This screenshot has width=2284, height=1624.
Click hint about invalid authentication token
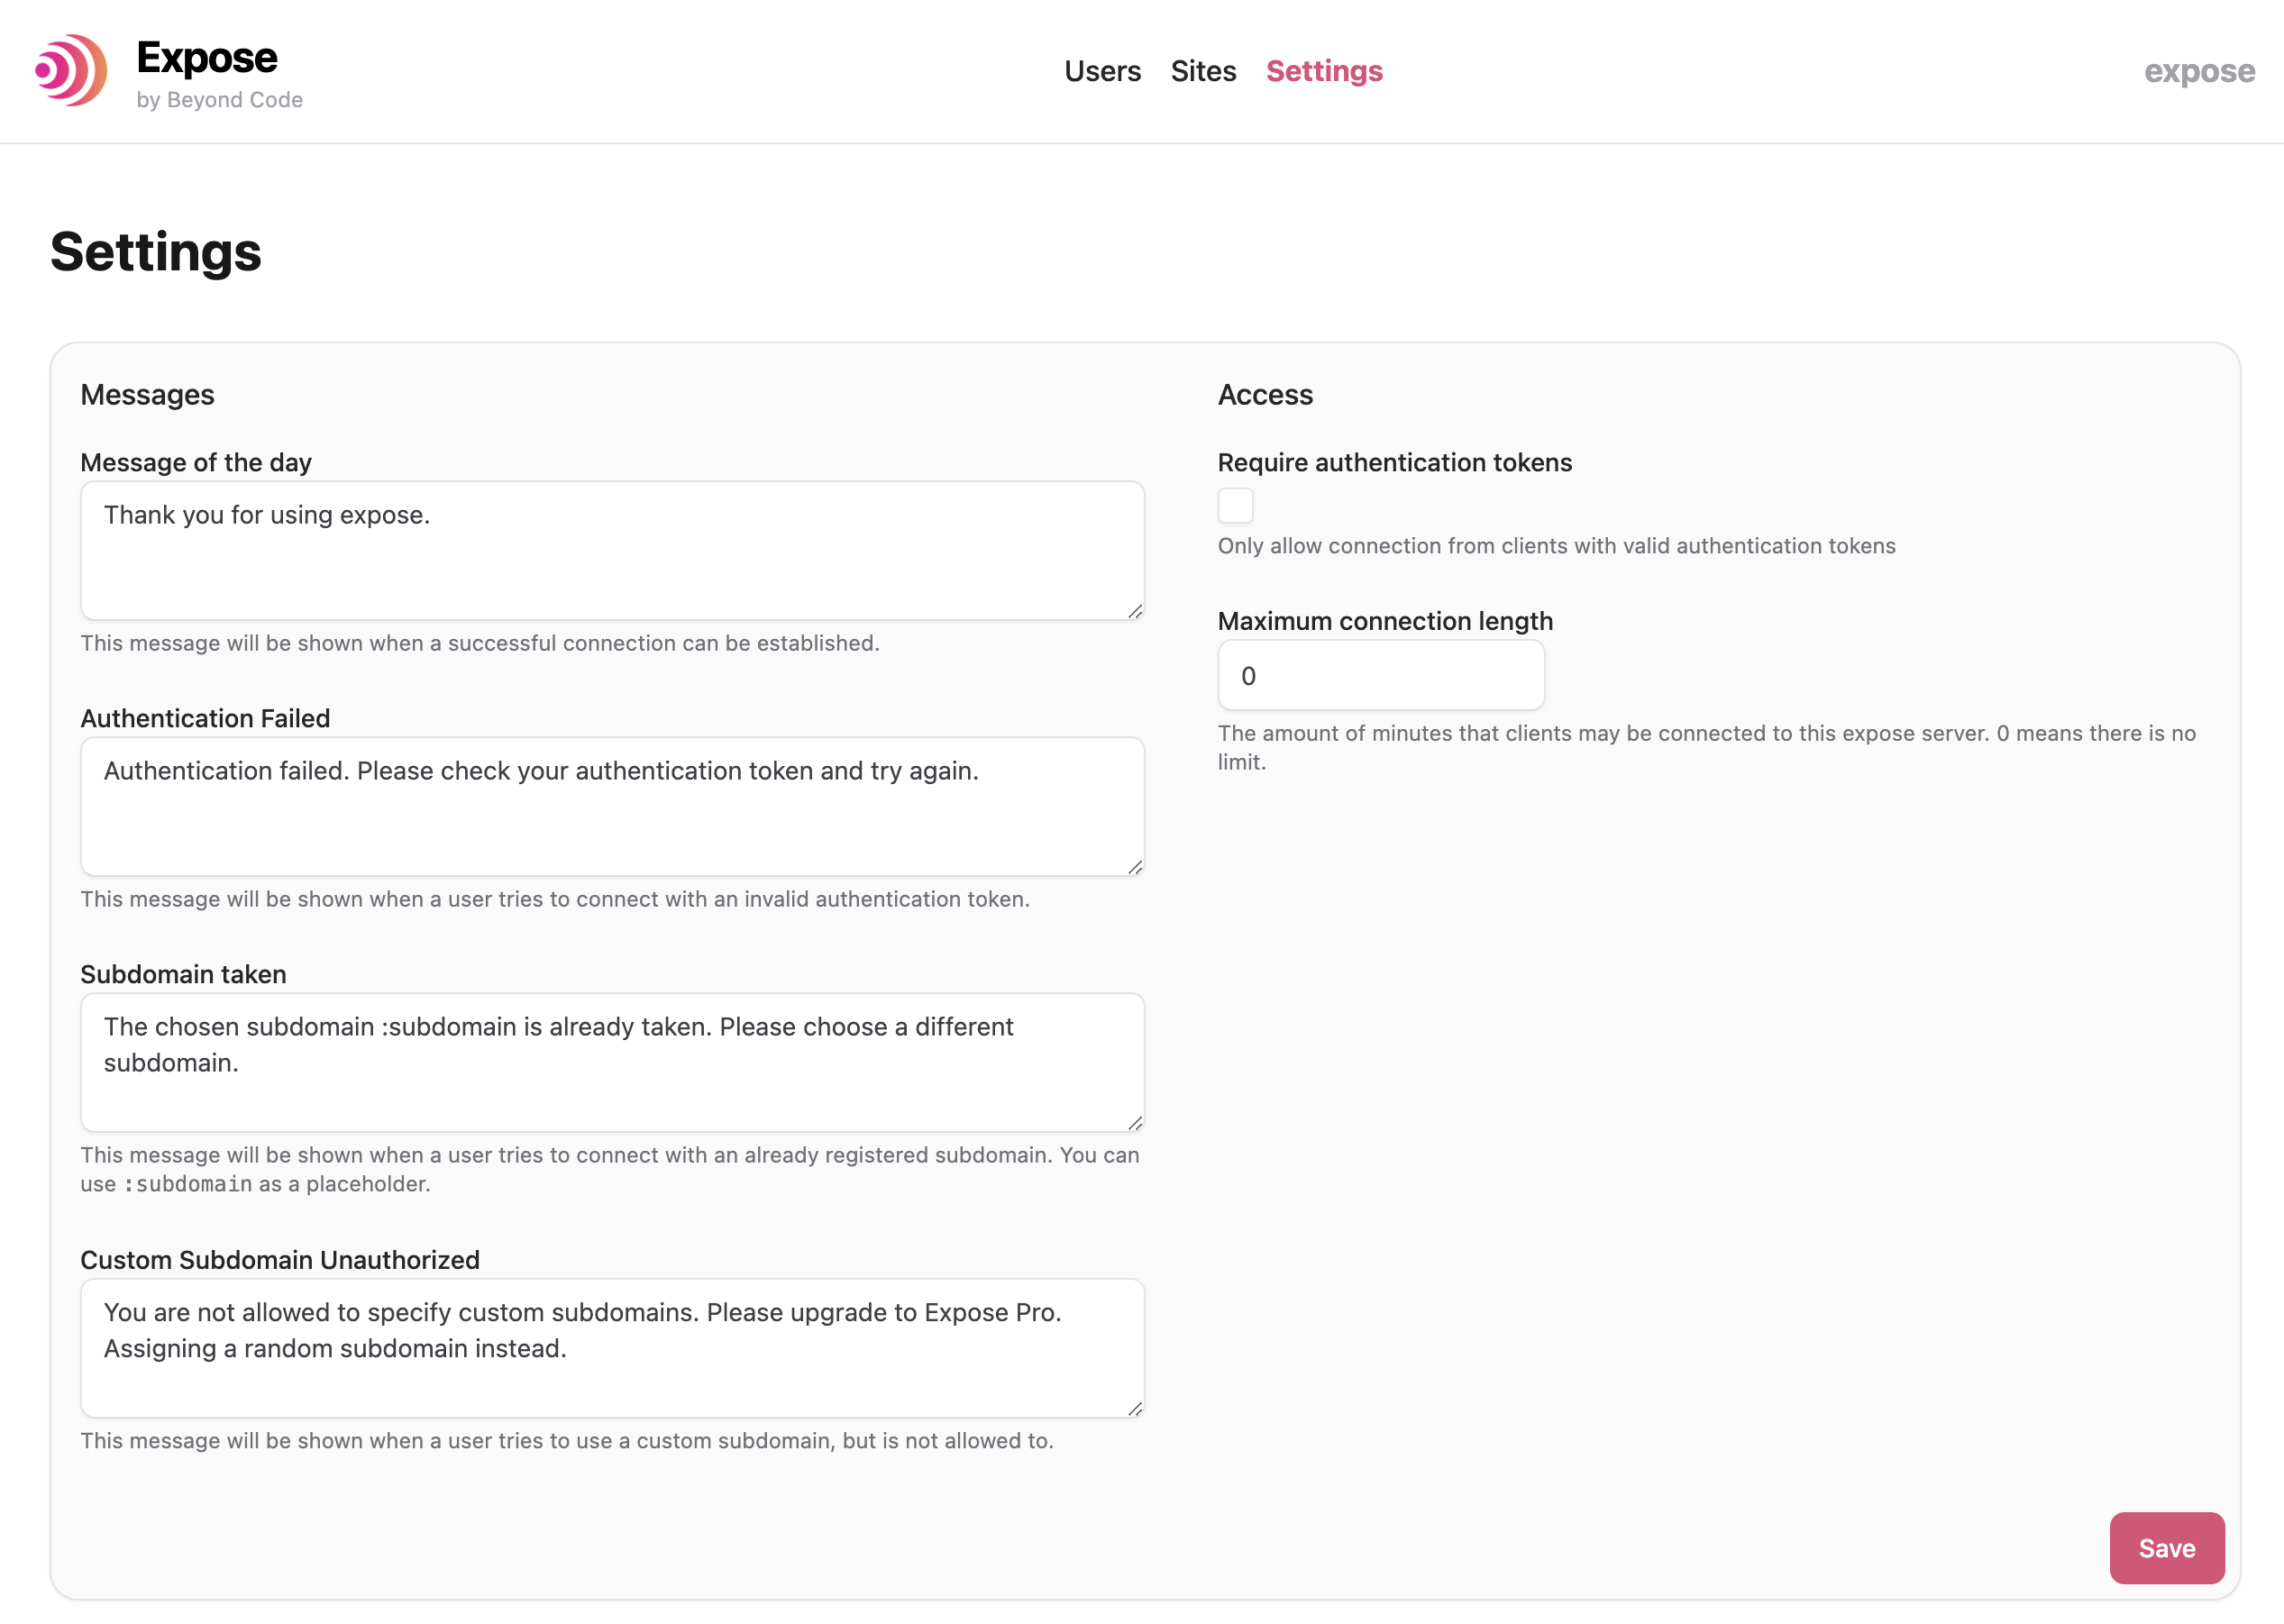coord(555,899)
